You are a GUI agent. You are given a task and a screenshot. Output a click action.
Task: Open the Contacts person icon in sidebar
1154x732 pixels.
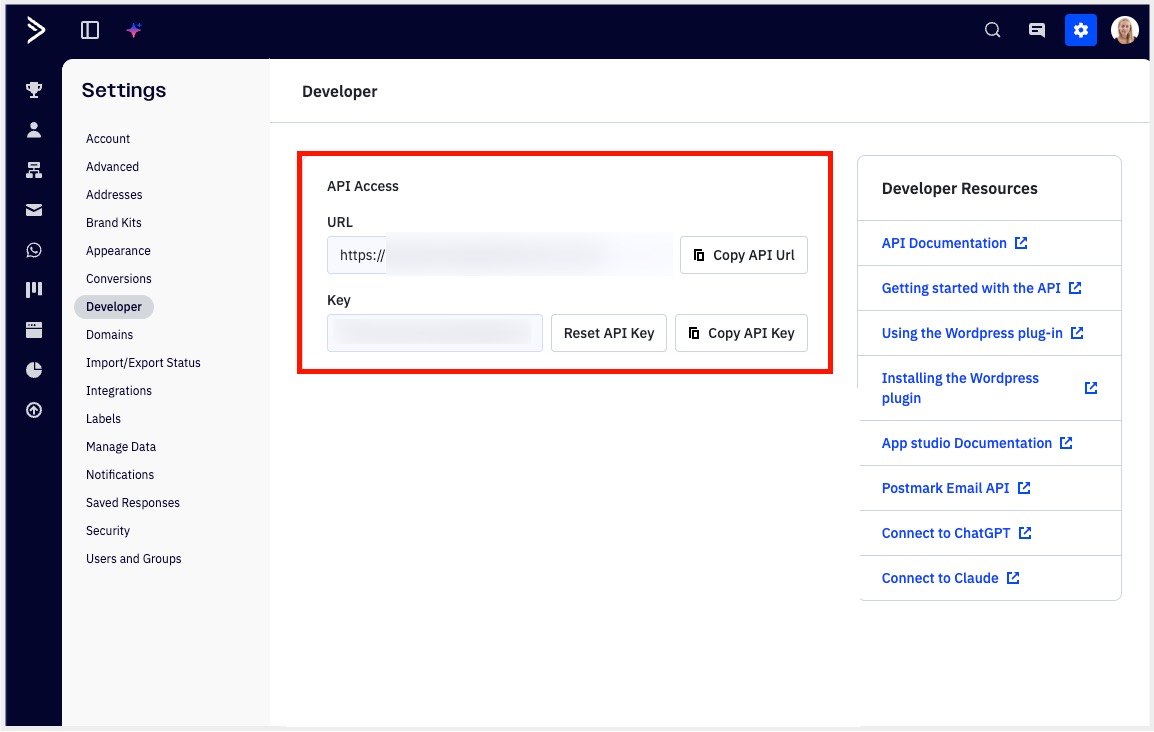pyautogui.click(x=34, y=130)
